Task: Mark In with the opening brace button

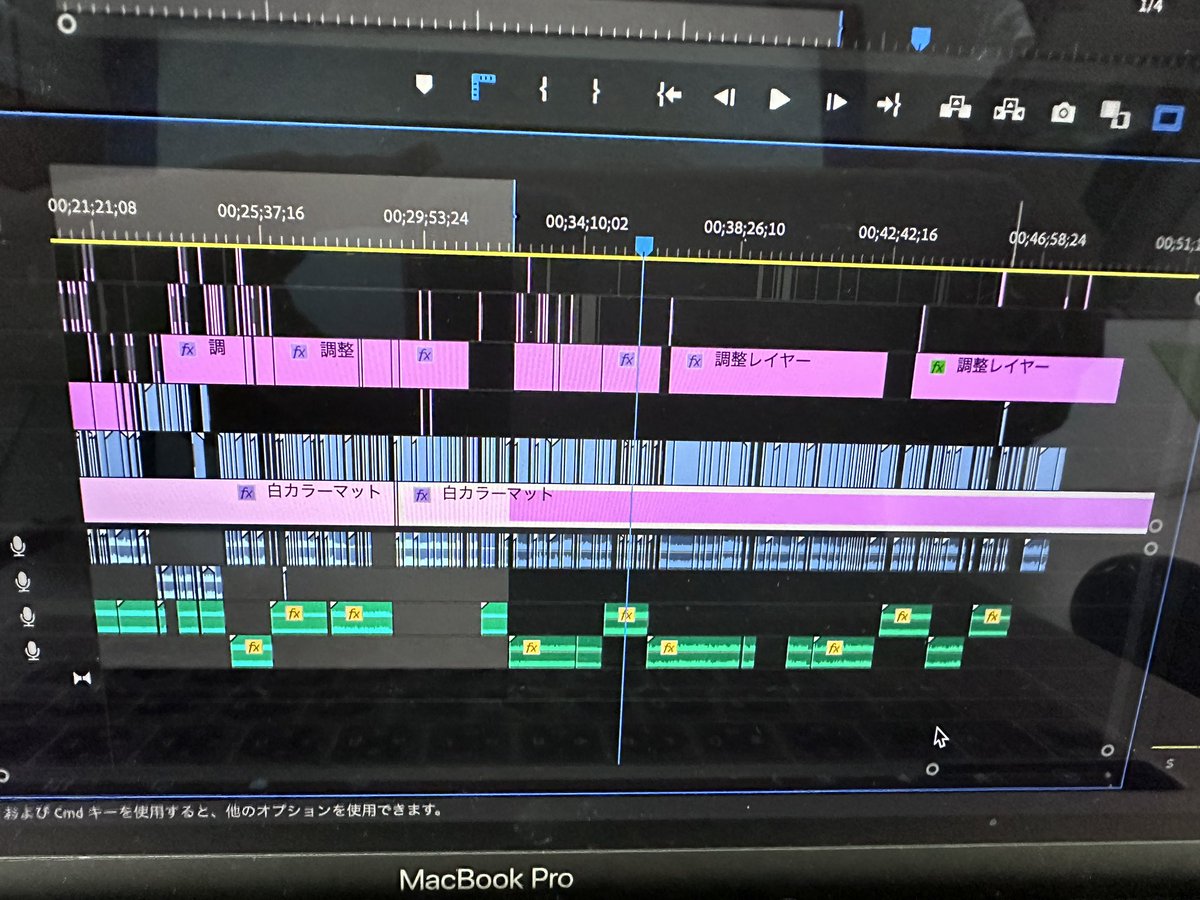Action: click(543, 90)
